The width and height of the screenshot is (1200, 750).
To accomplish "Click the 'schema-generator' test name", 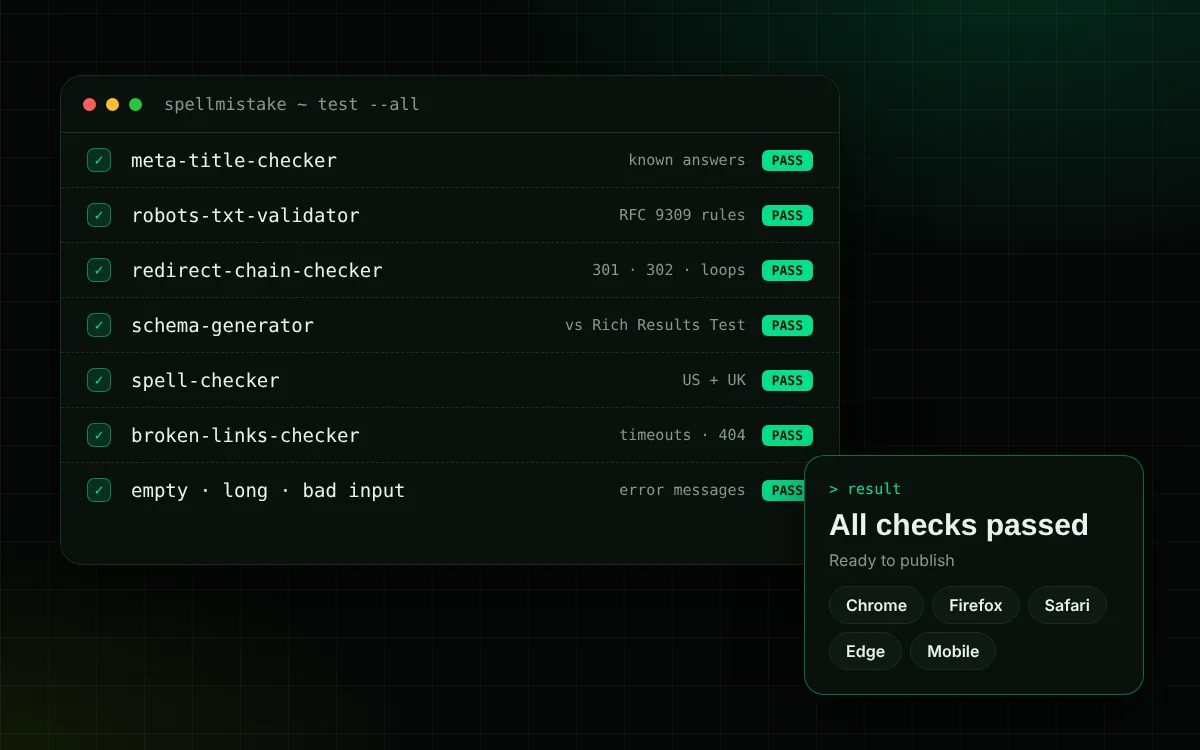I will pyautogui.click(x=222, y=325).
